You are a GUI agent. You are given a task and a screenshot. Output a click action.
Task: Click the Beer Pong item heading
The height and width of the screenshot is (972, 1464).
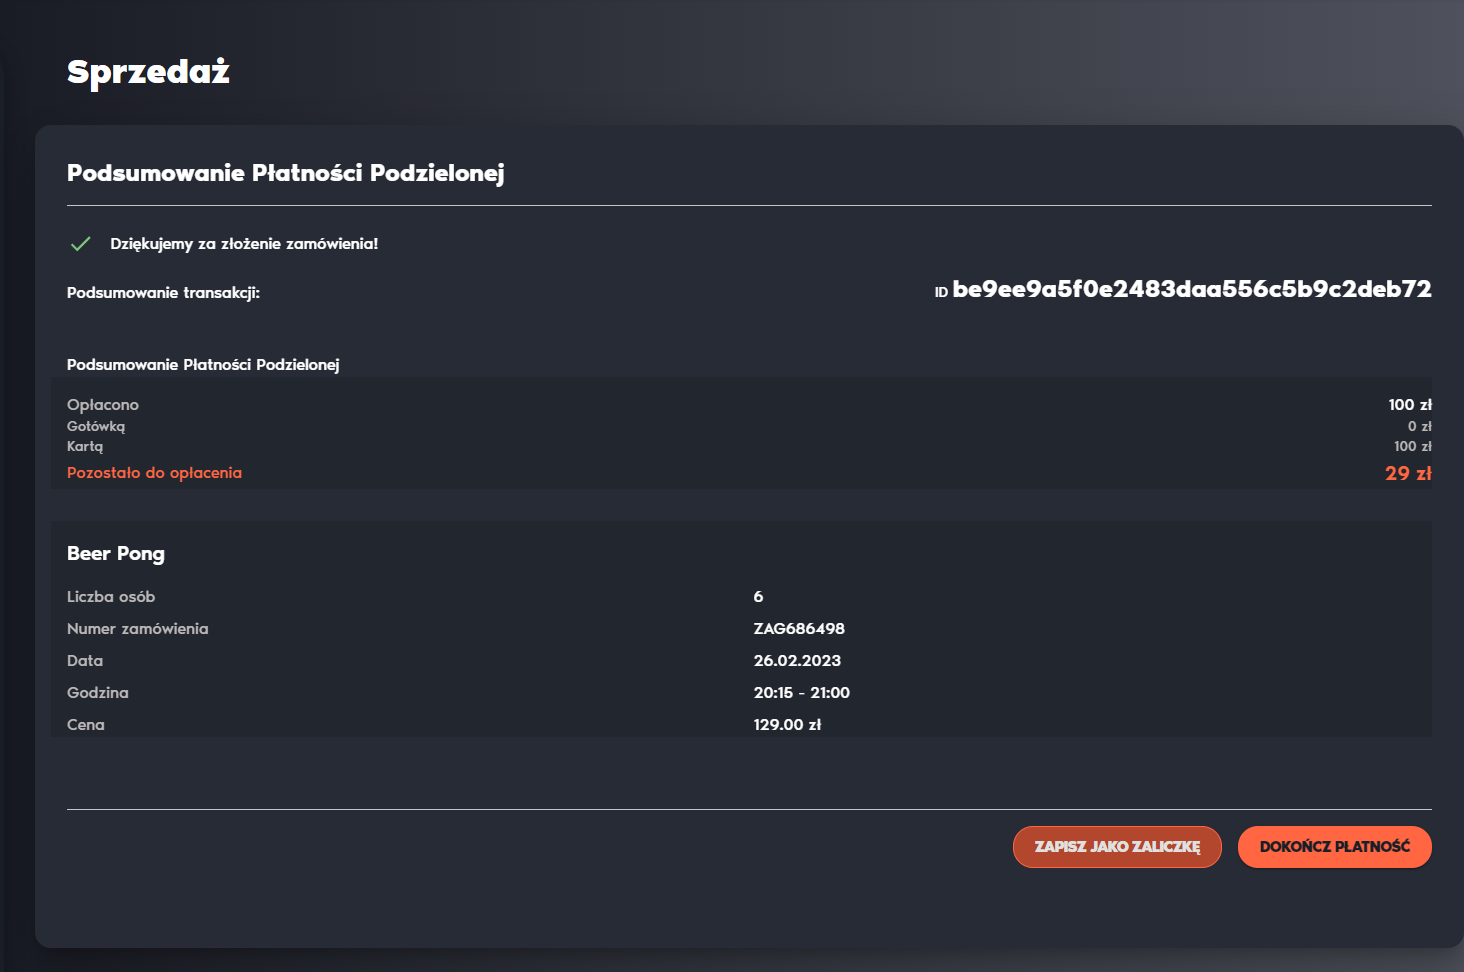pyautogui.click(x=116, y=554)
